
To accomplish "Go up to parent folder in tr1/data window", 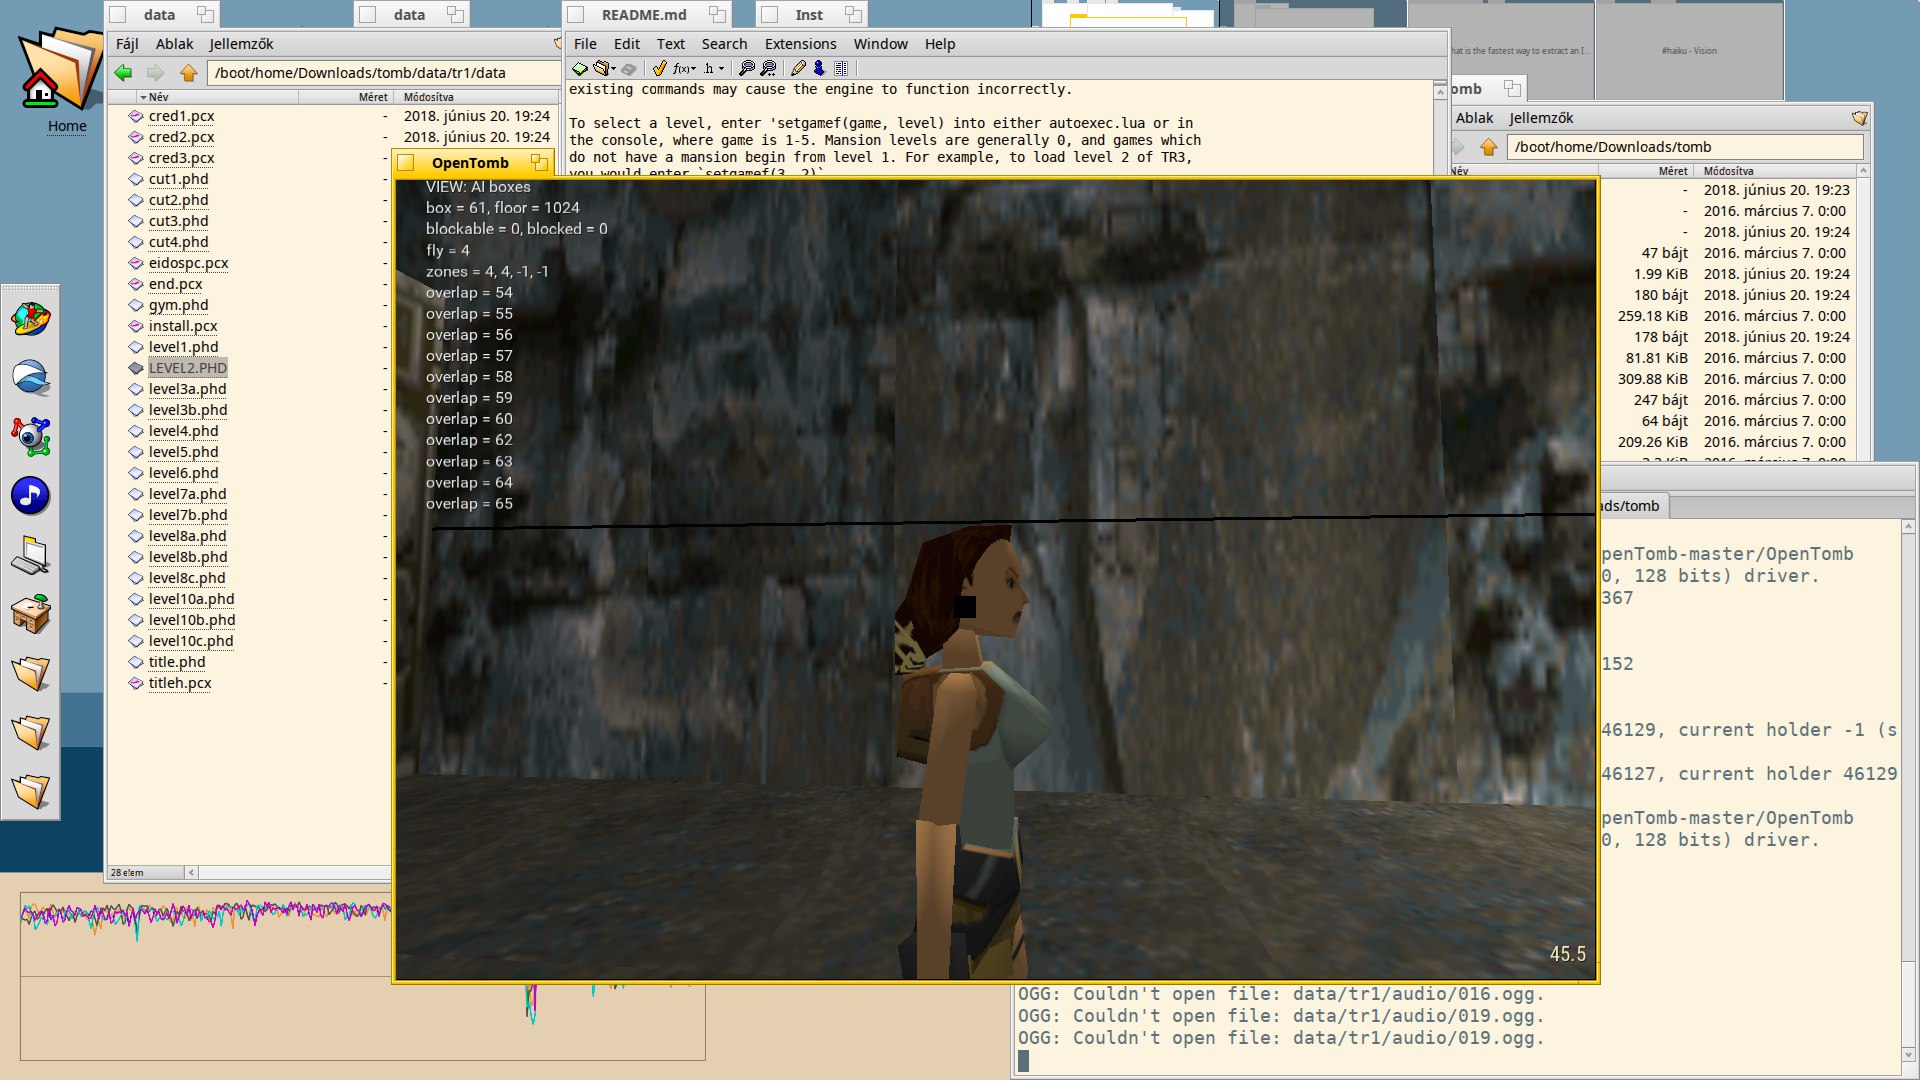I will (188, 73).
